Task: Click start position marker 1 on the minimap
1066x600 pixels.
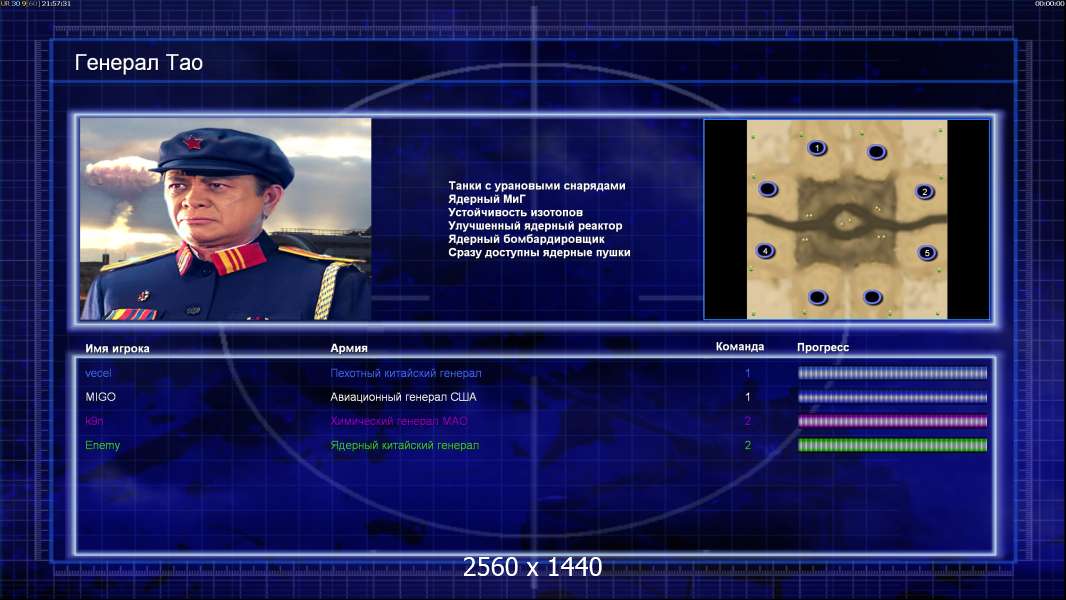Action: tap(817, 147)
